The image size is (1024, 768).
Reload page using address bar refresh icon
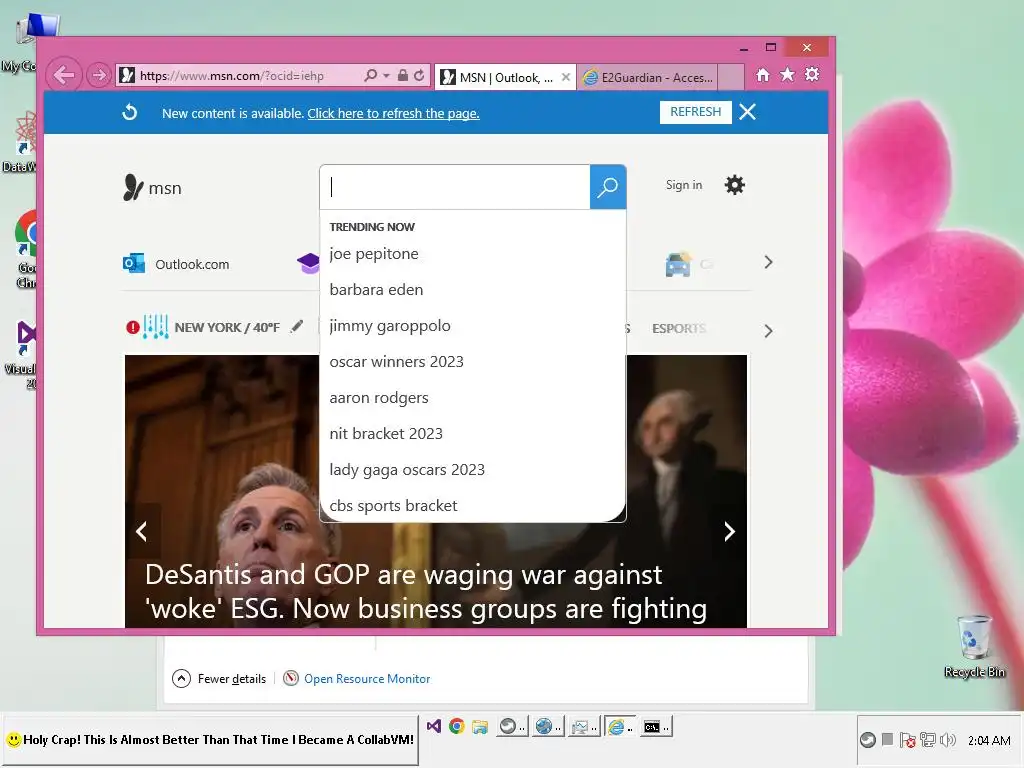[x=419, y=76]
